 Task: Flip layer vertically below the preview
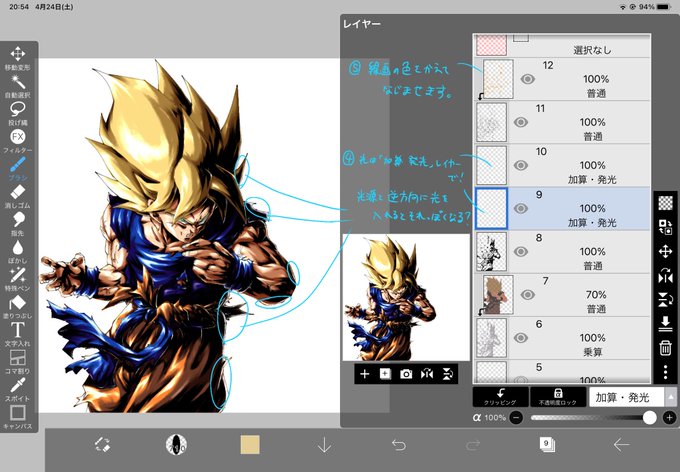tap(448, 374)
